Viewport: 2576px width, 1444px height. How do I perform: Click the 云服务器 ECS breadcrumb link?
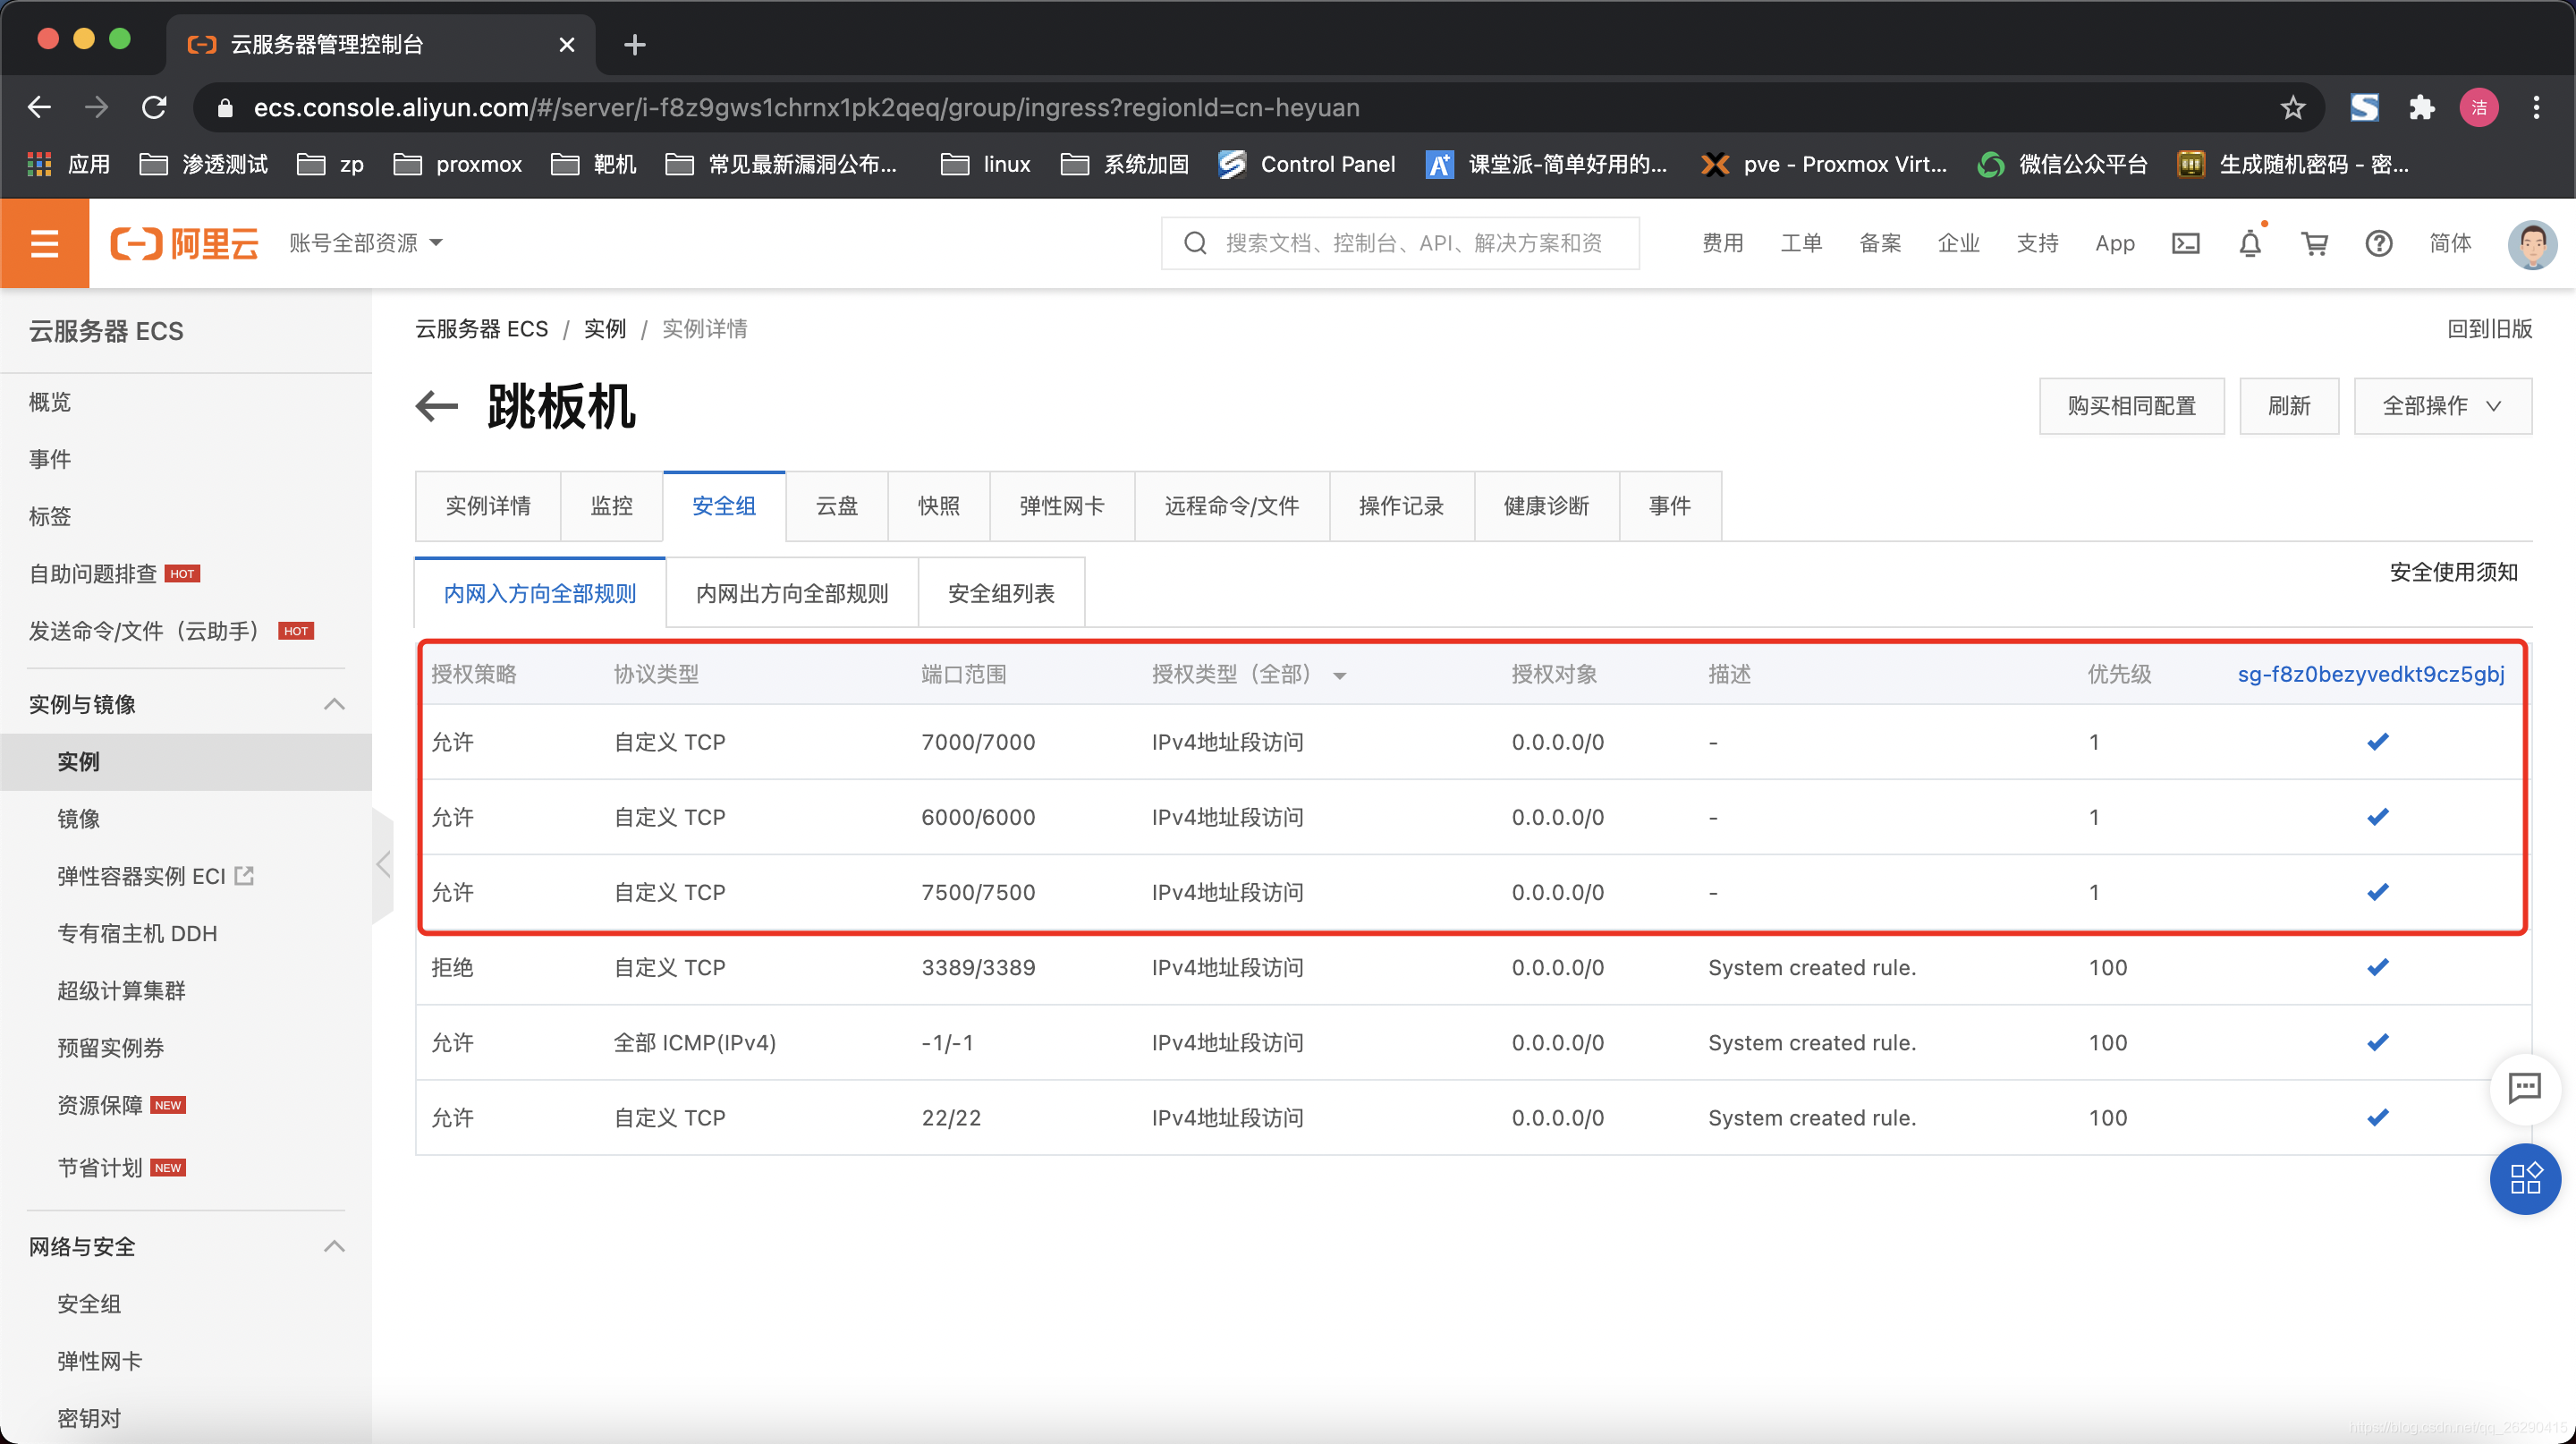[x=481, y=329]
